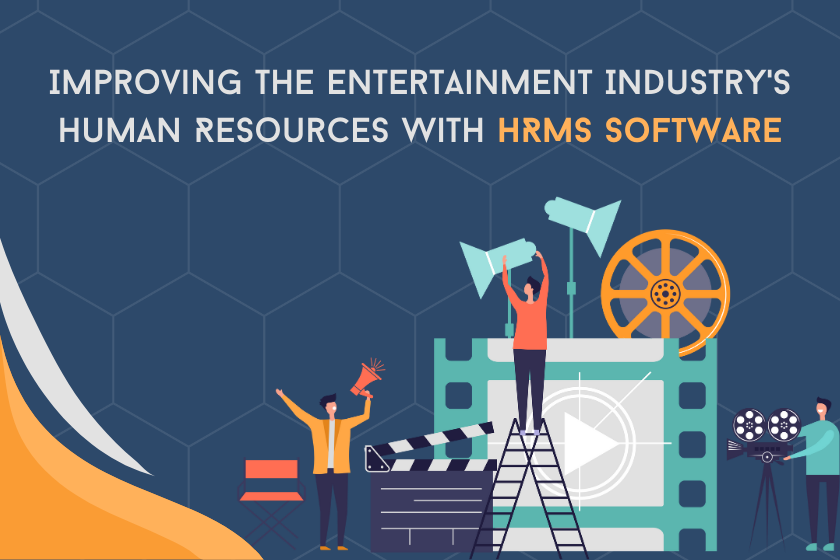Click the 'IMPROVING THE ENTERTAINMENT INDUSTRY'S' headline

click(420, 83)
